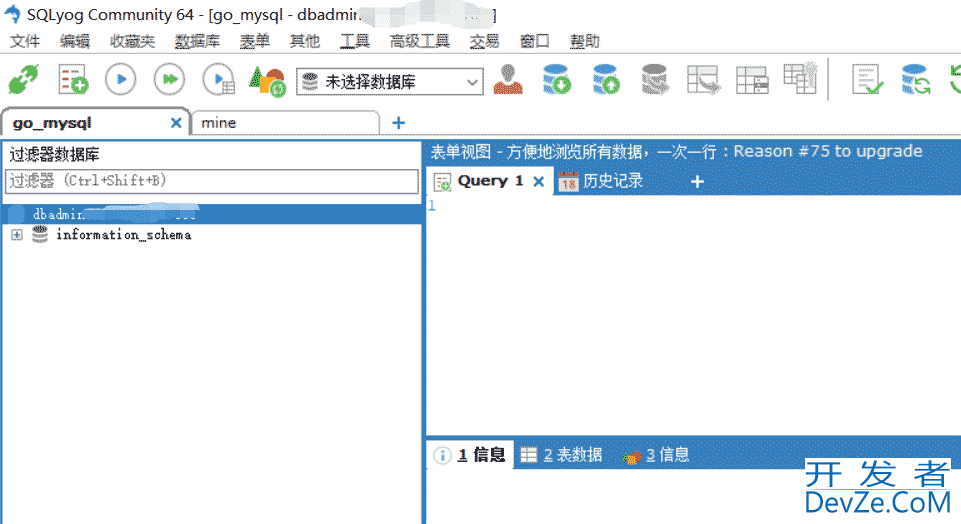Open the query builder grid icon

[x=752, y=80]
